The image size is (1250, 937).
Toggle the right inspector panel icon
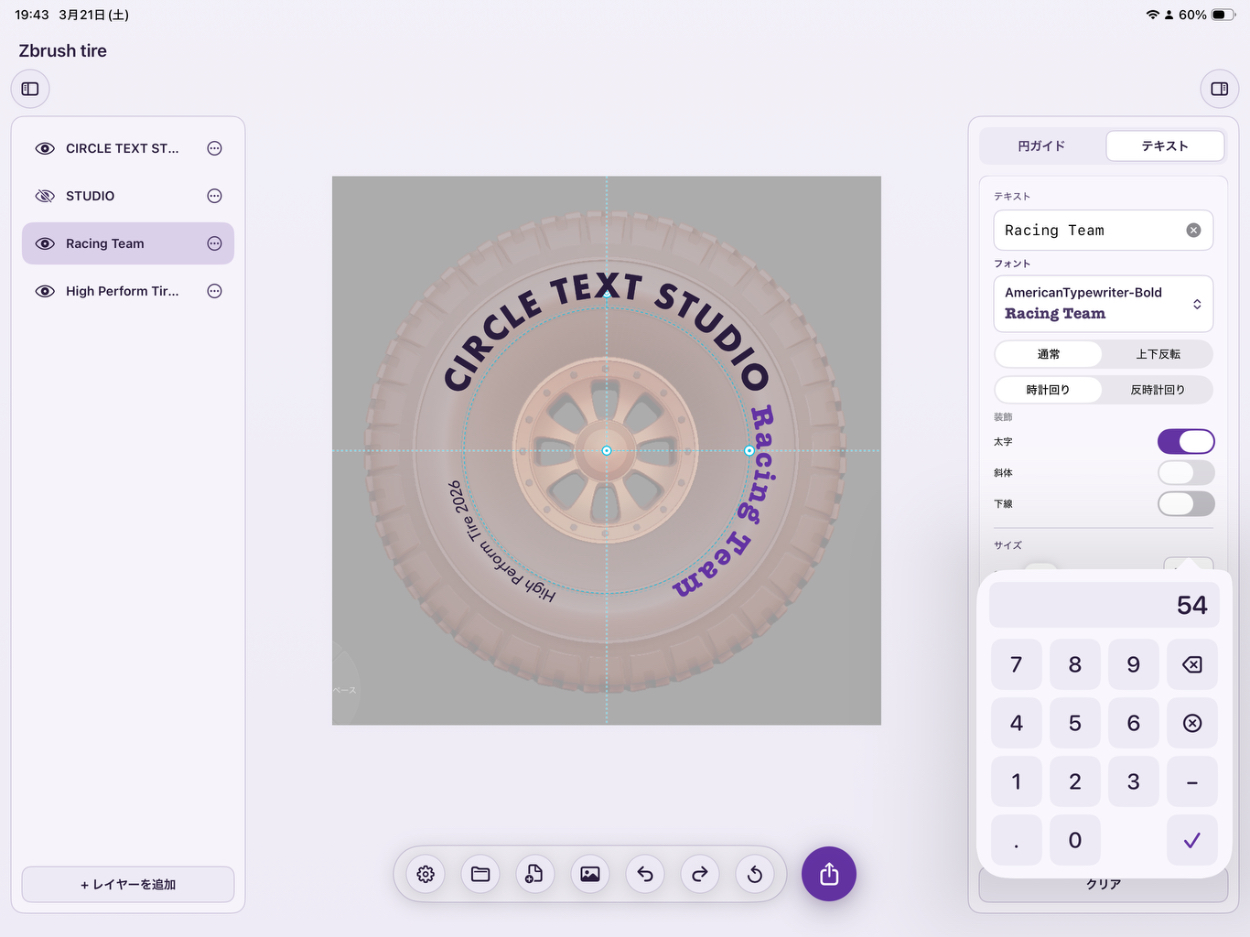[x=1219, y=89]
